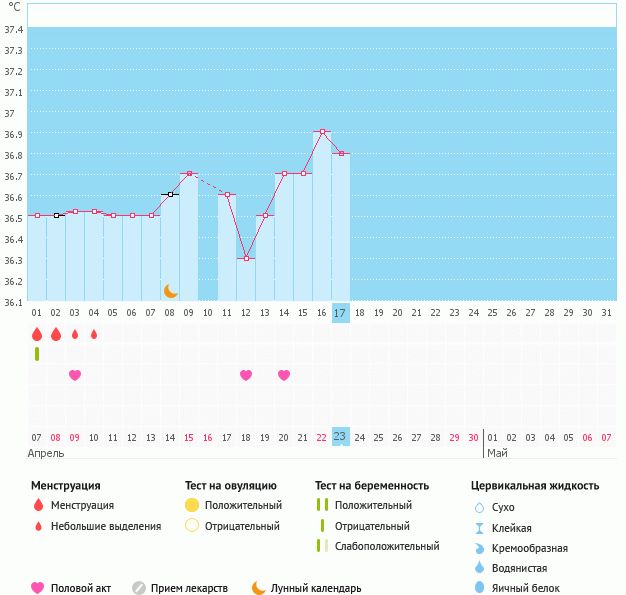Click the 'Яичный белок' legend drop icon
Image resolution: width=626 pixels, height=595 pixels.
(479, 588)
